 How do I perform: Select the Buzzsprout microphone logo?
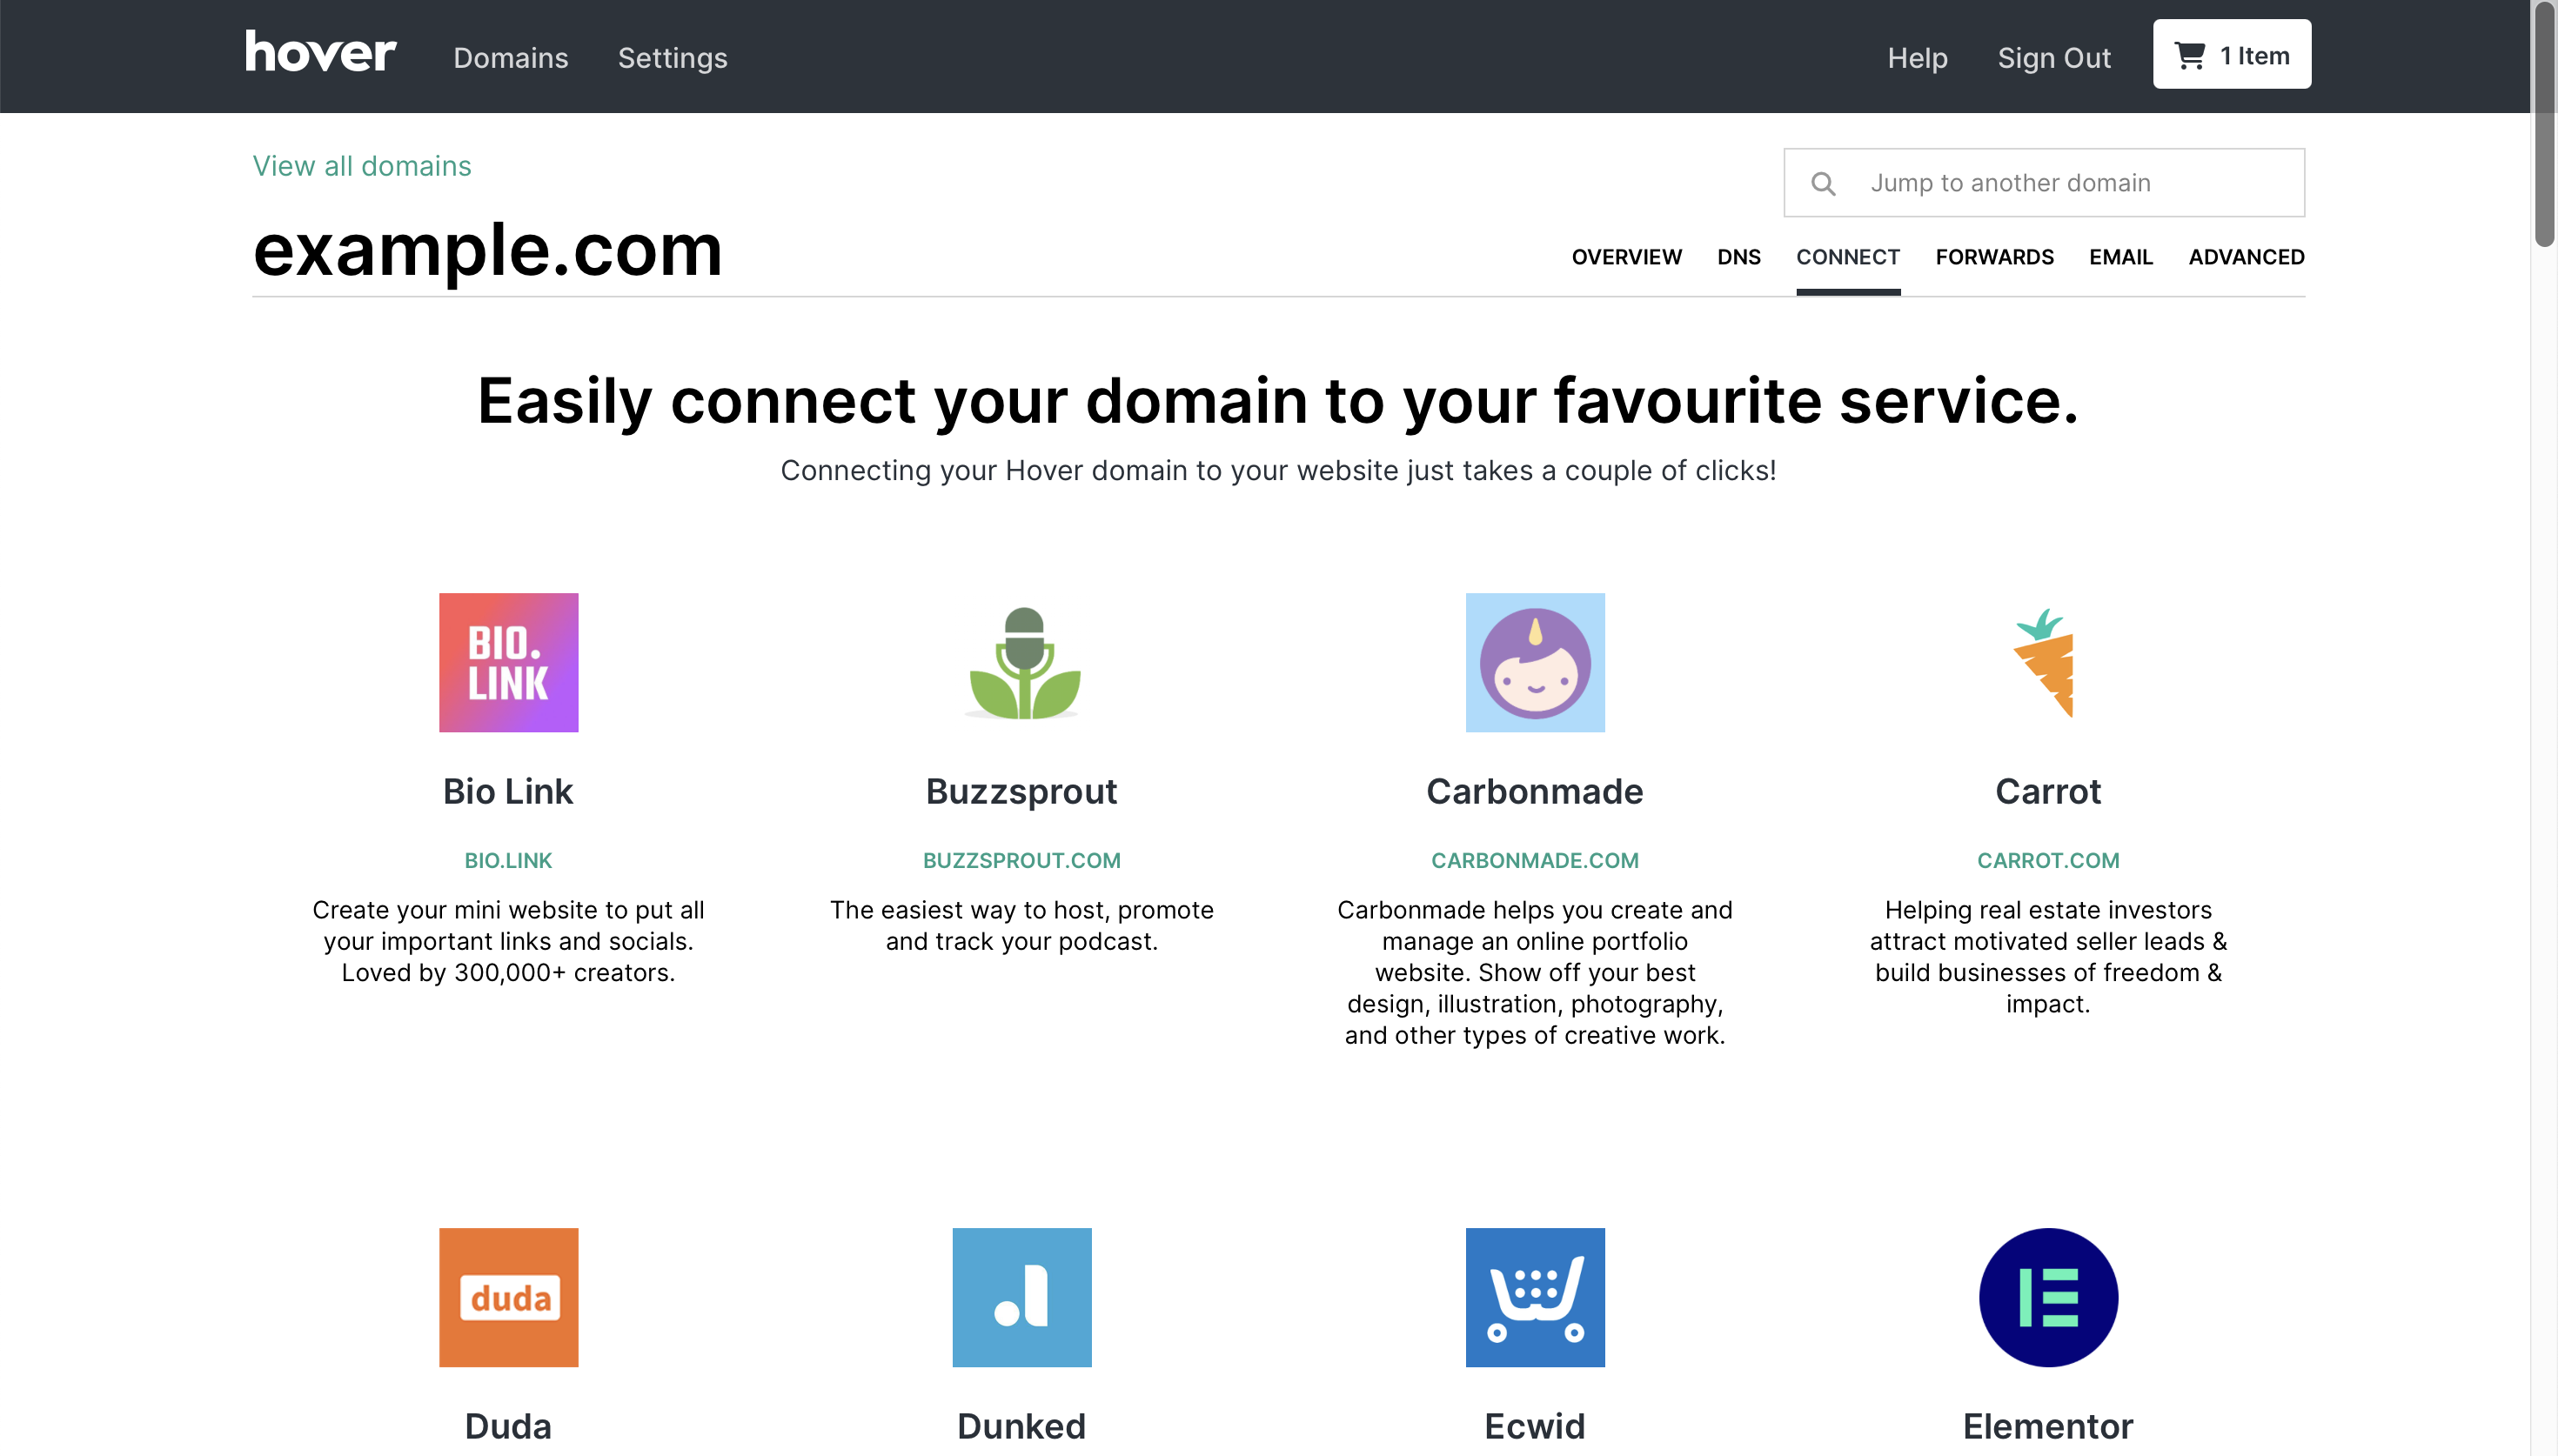(1022, 662)
